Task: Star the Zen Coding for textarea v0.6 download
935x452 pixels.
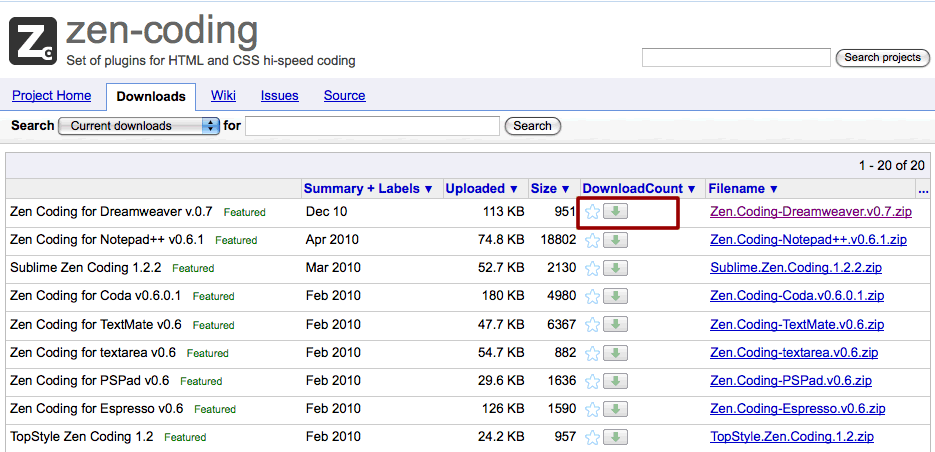Action: click(592, 353)
